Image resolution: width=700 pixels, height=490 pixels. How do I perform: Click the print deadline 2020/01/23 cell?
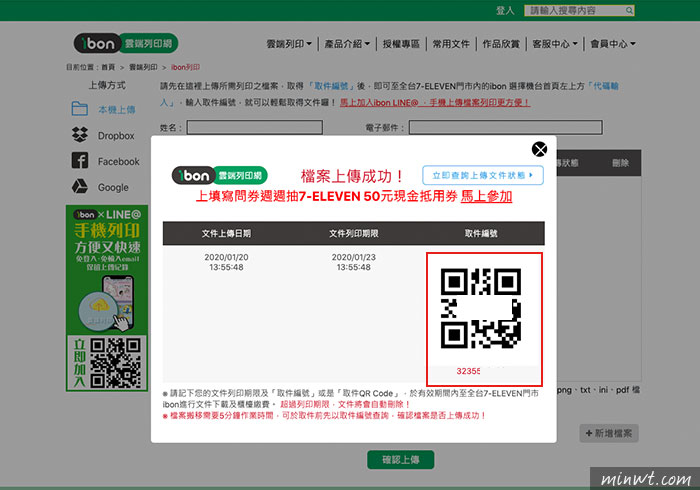(x=354, y=262)
